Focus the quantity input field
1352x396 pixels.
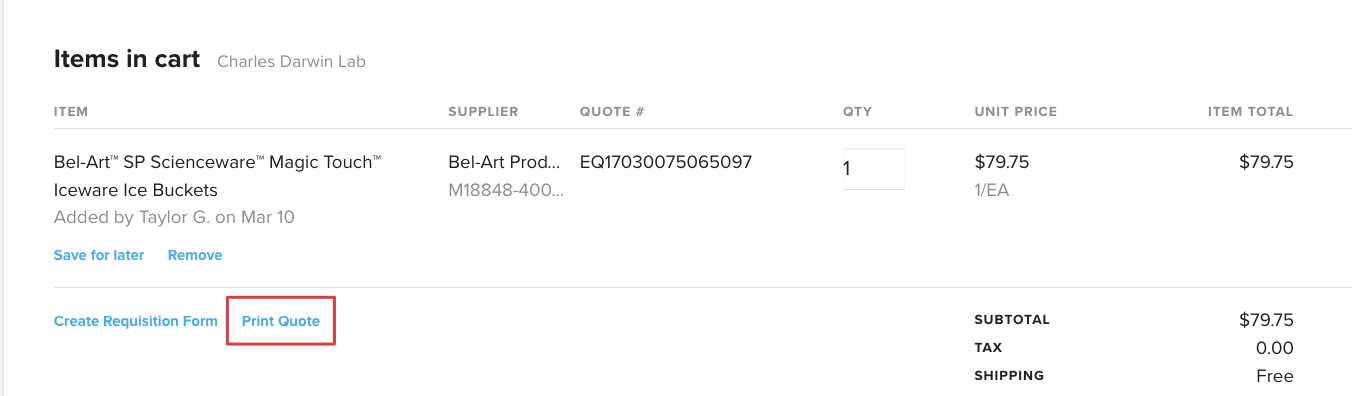pos(874,169)
